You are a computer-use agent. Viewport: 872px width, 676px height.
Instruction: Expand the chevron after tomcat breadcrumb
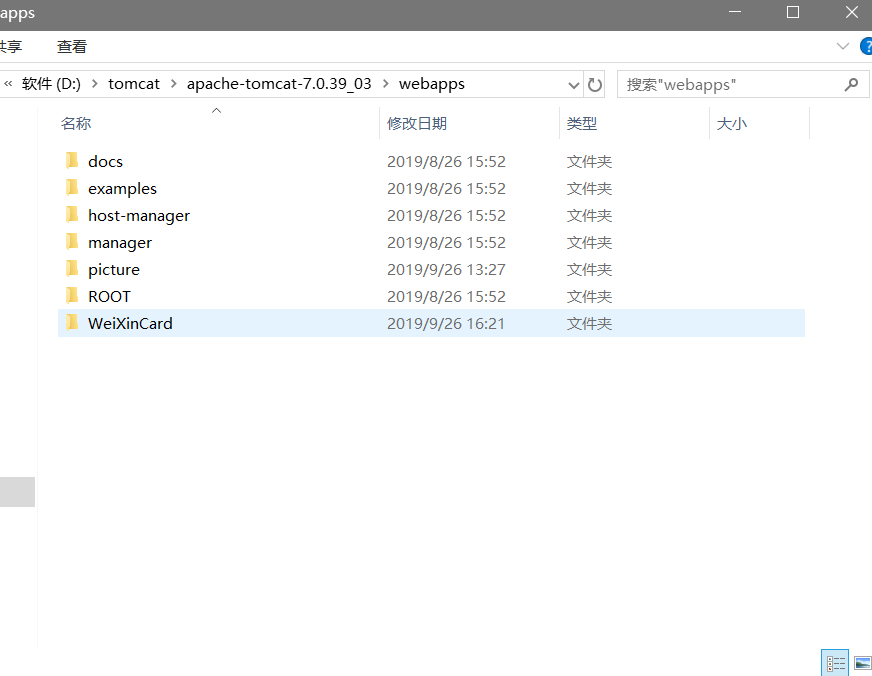pyautogui.click(x=174, y=84)
